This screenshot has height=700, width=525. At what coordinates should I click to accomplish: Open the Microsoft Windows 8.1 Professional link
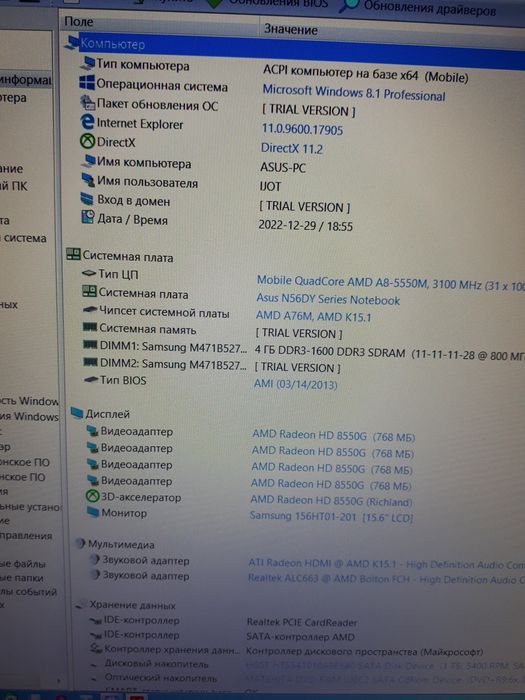pos(354,92)
